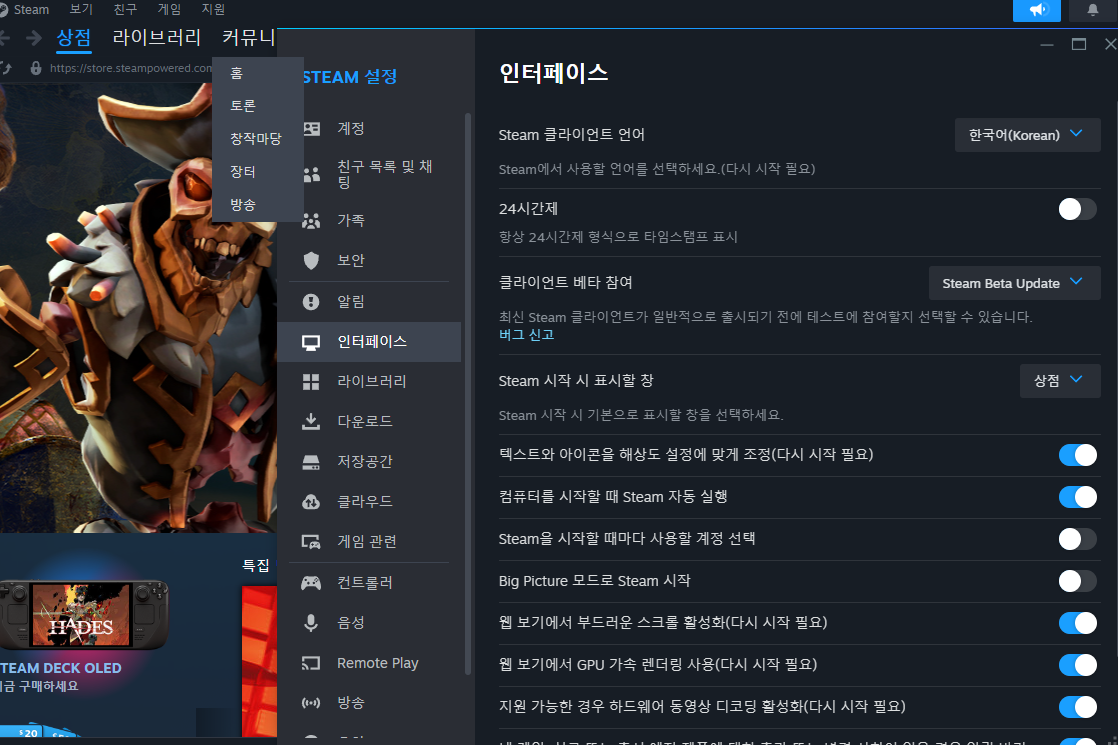Open the 계정 settings icon

(312, 129)
